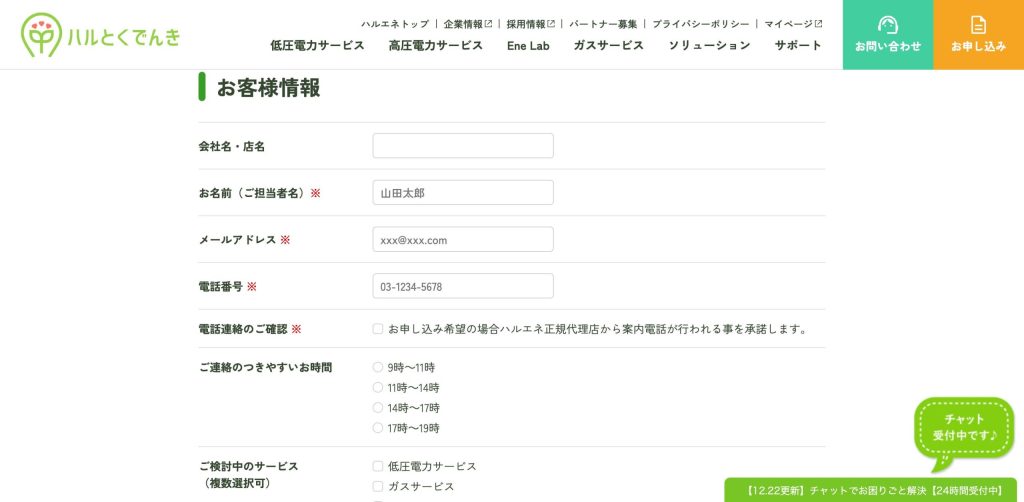The image size is (1024, 502).
Task: Click the お客様情報 heading text
Action: 268,87
